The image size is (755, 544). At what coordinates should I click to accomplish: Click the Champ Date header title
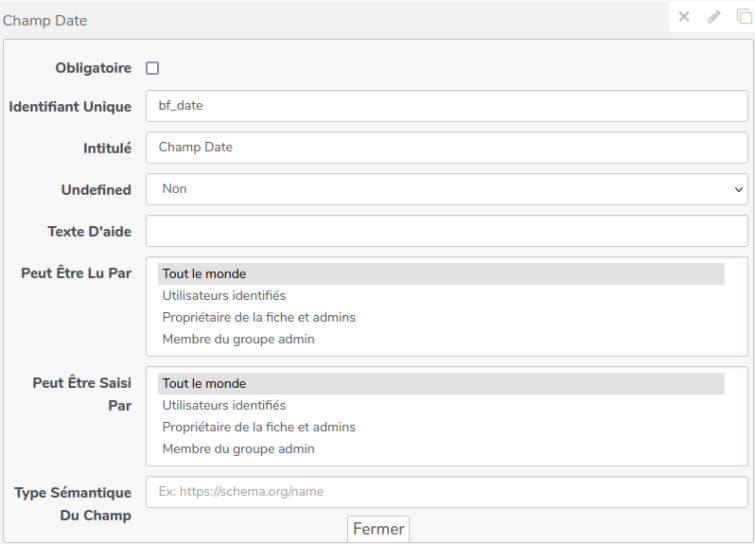pyautogui.click(x=45, y=21)
